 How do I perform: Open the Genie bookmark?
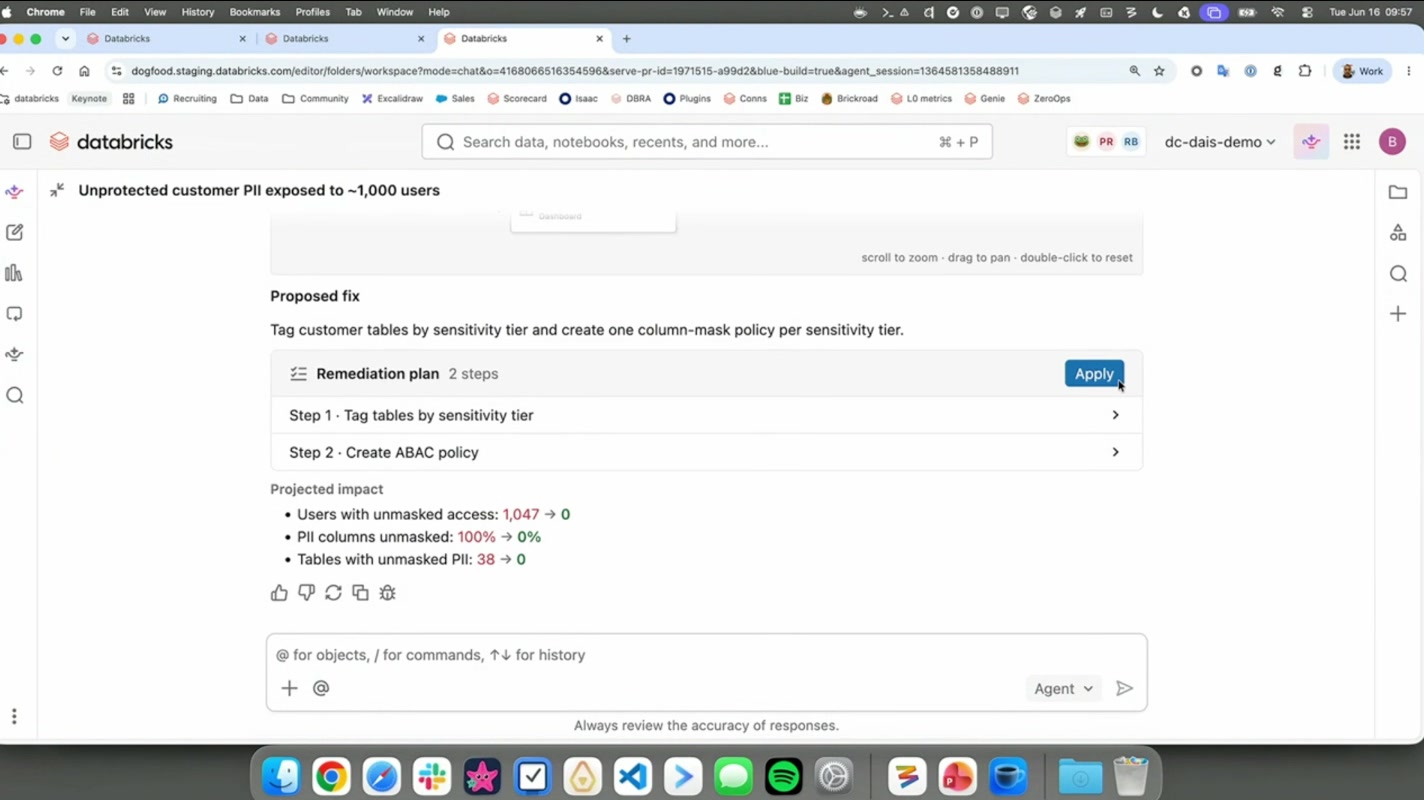(984, 99)
